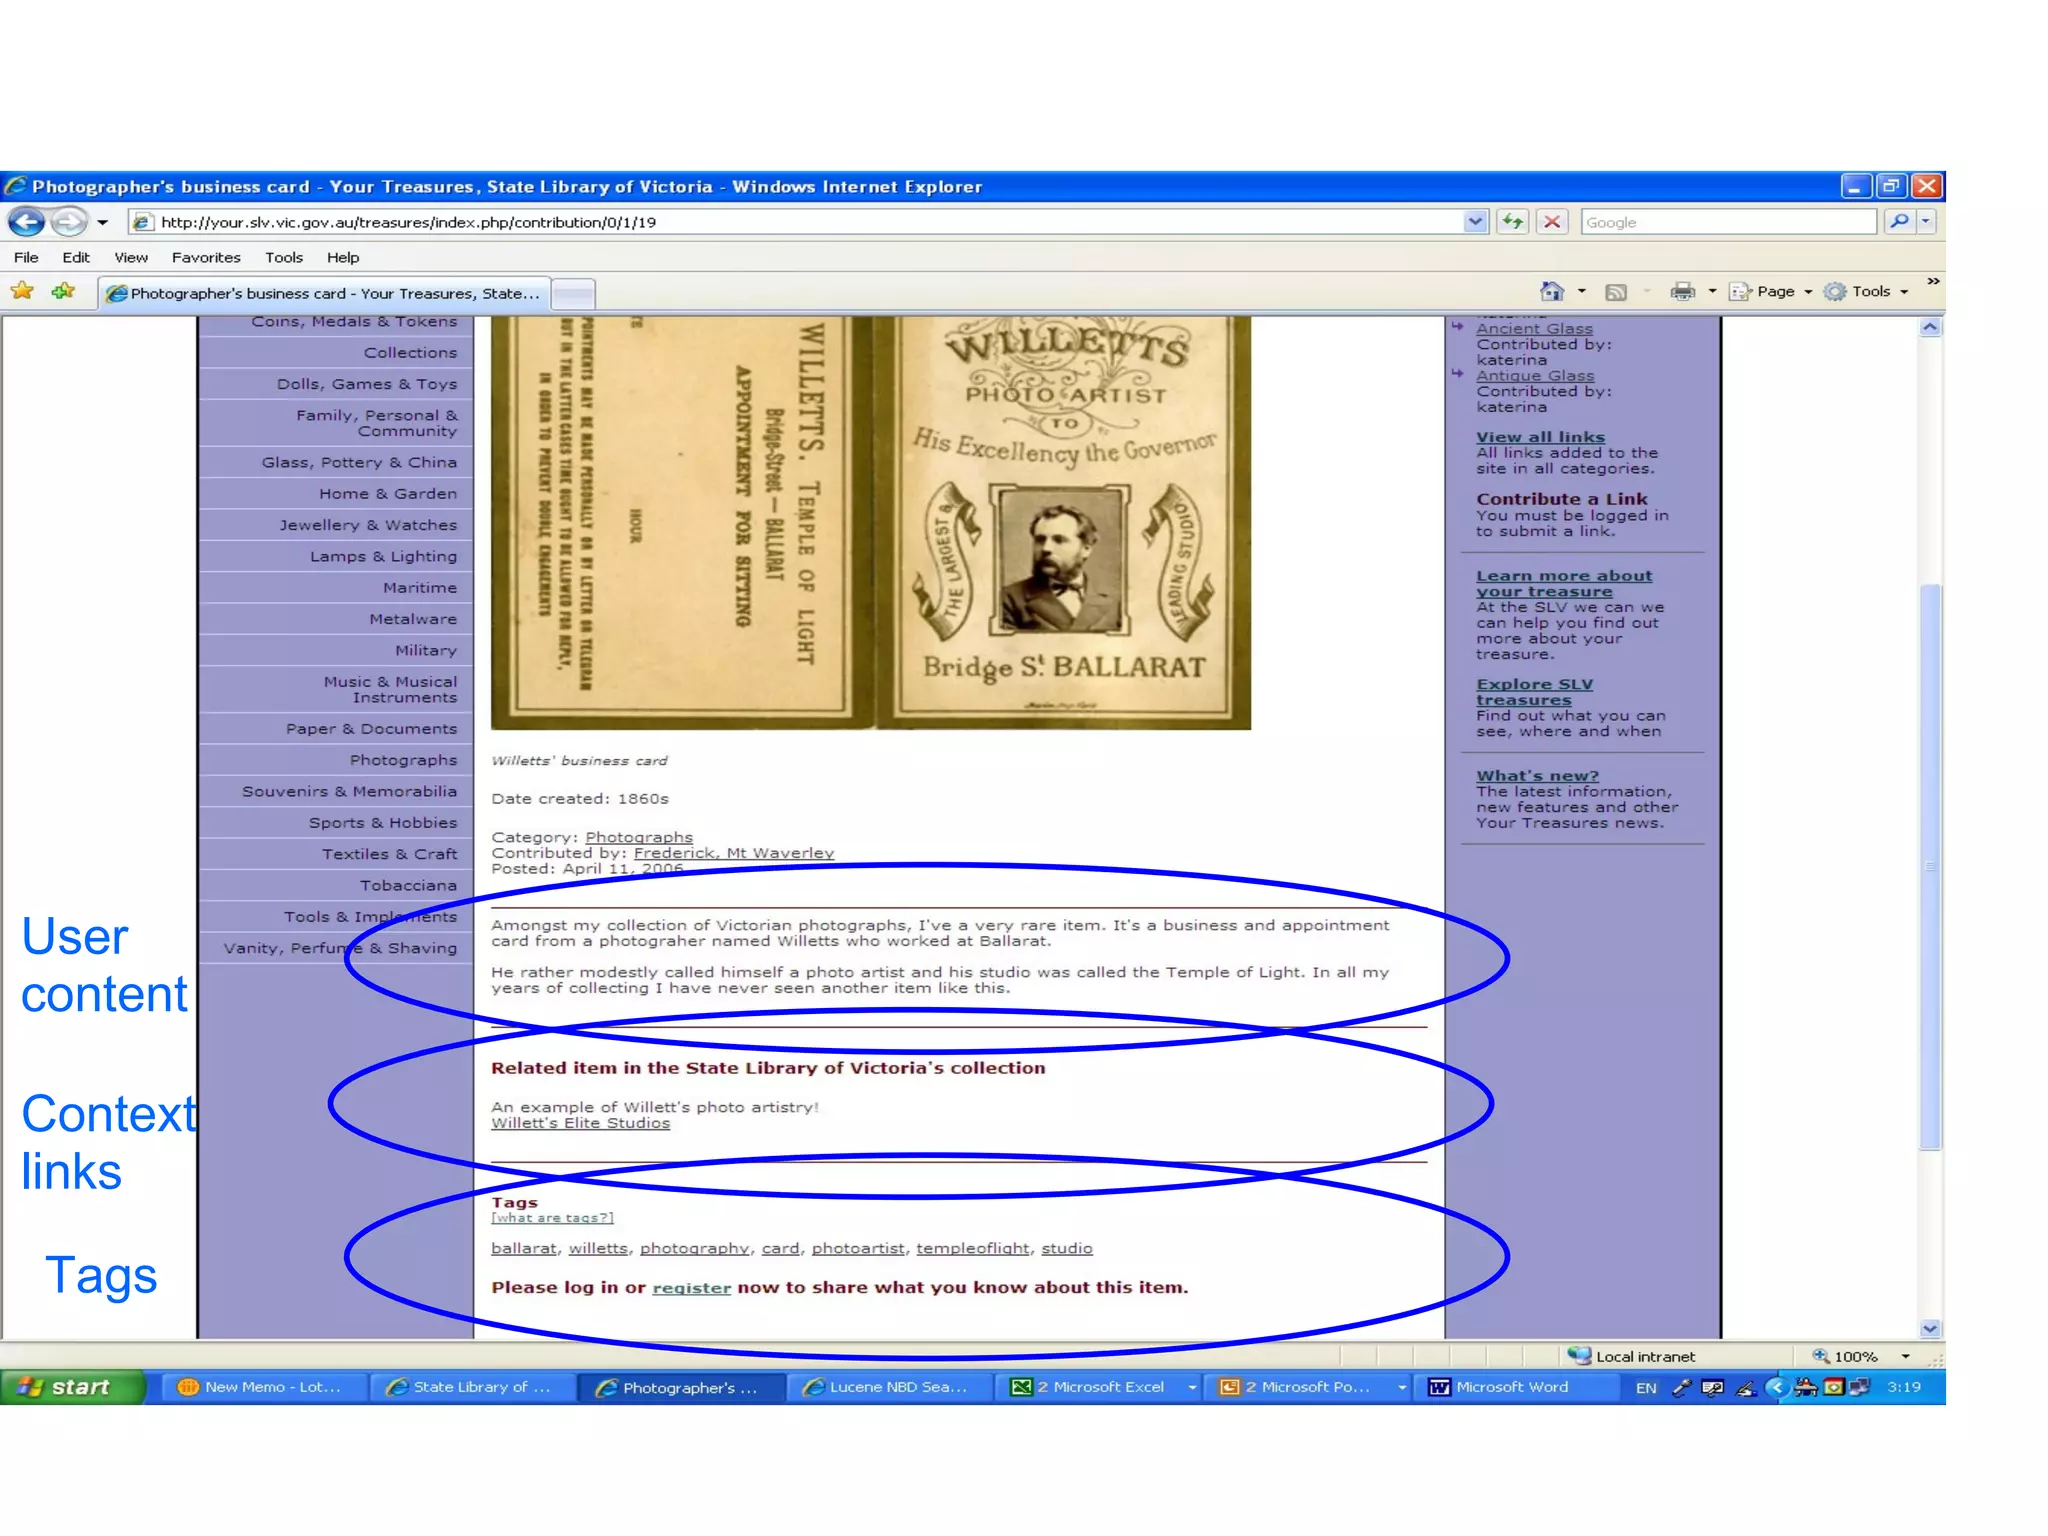Click the Home toolbar icon
Image resolution: width=2048 pixels, height=1536 pixels.
(1551, 291)
